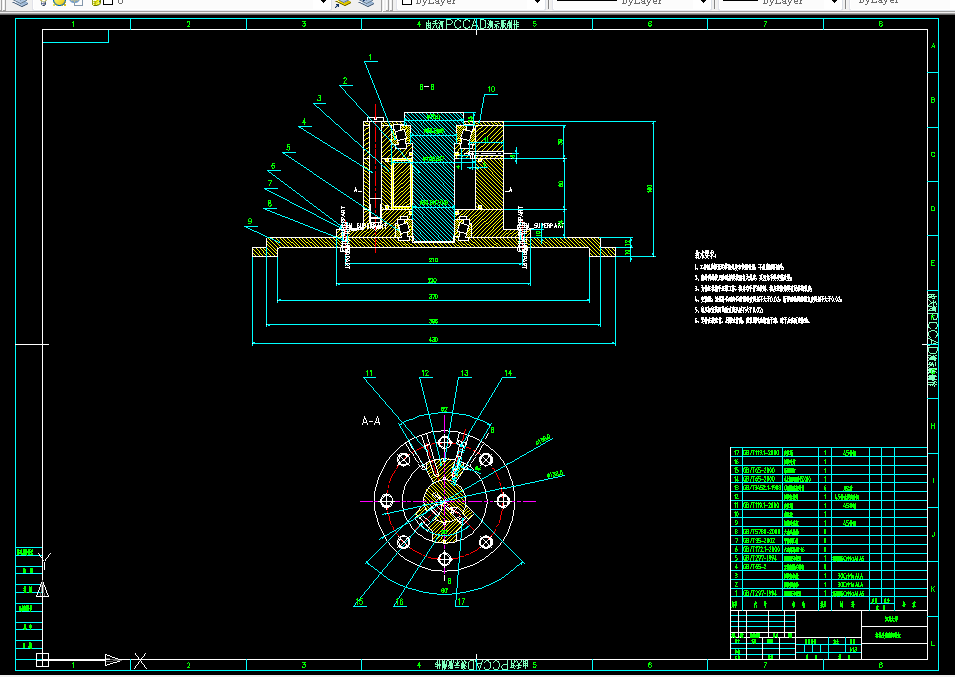Image resolution: width=955 pixels, height=677 pixels.
Task: Open the ByLayer color control dropdown
Action: point(471,2)
